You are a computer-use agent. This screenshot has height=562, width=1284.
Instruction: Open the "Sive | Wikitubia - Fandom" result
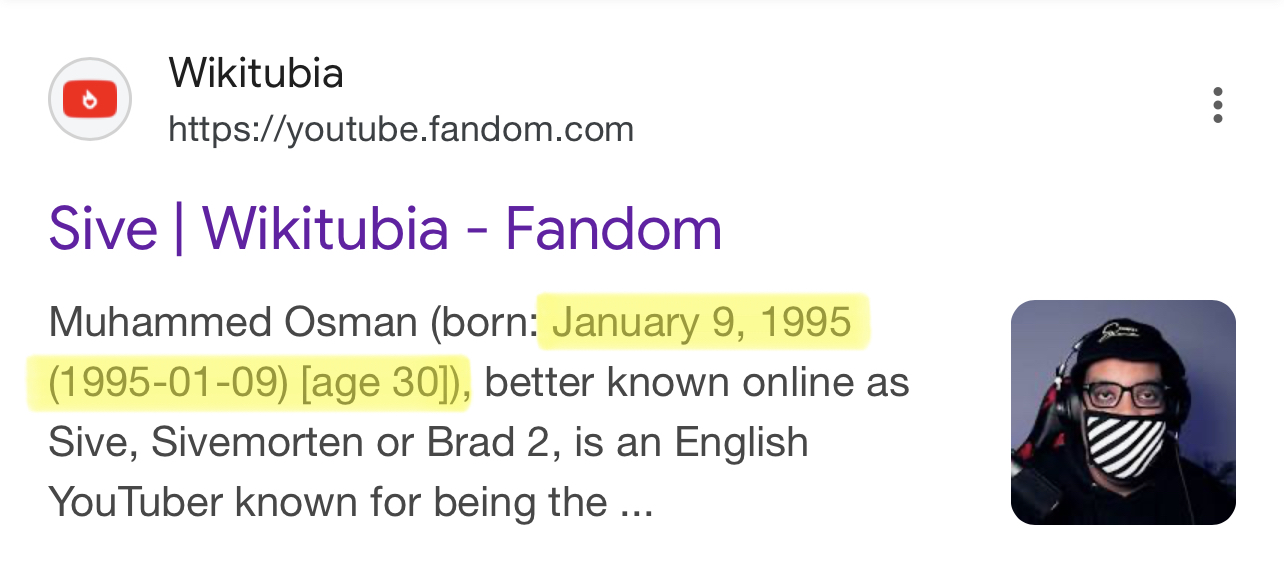[385, 228]
